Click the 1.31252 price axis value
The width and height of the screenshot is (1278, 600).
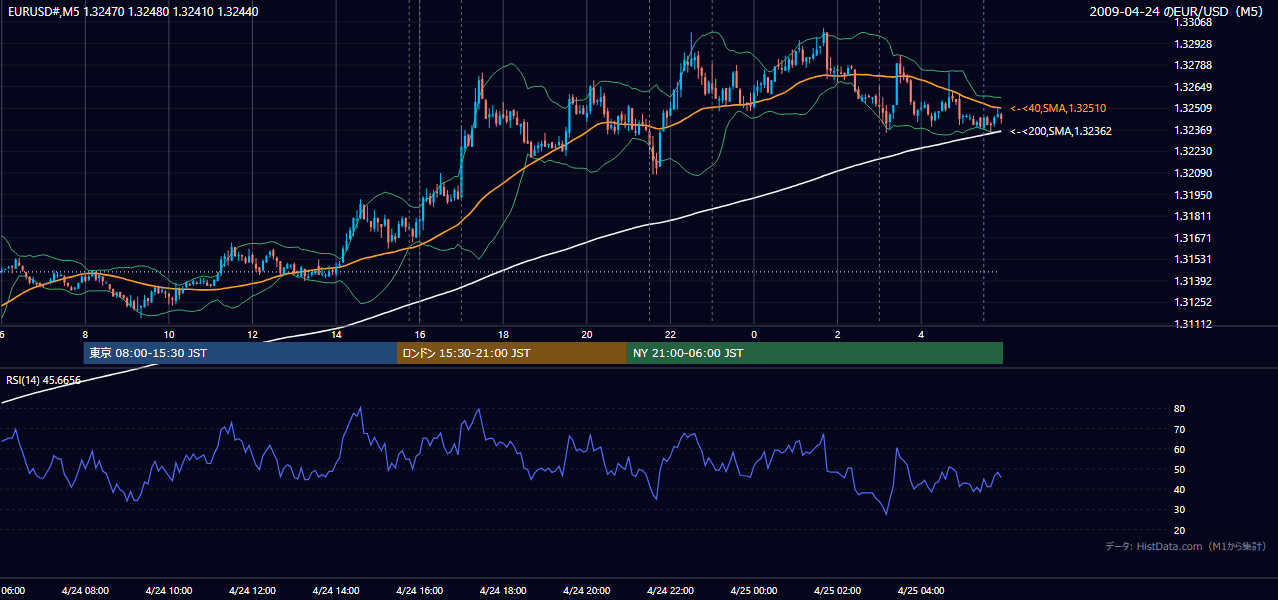1193,302
